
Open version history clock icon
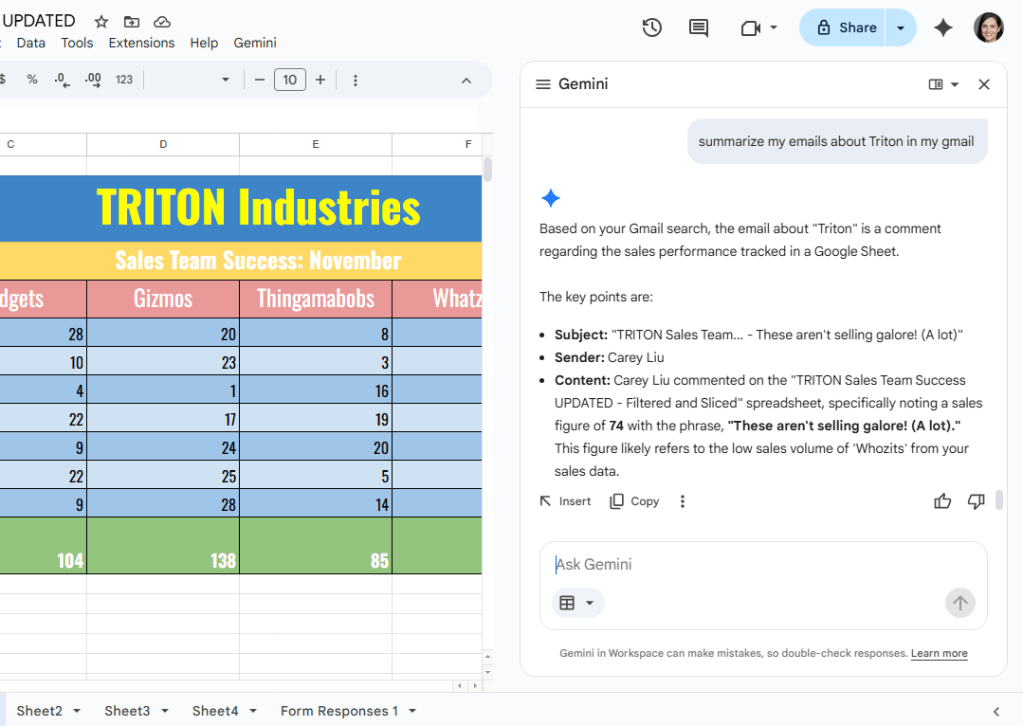[x=652, y=28]
